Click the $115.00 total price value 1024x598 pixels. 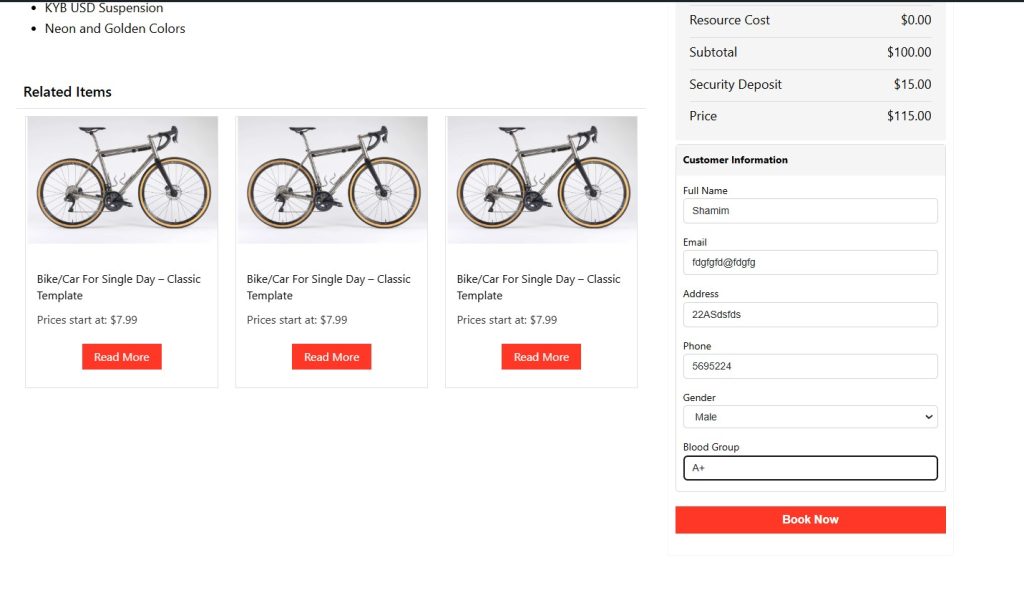coord(908,116)
